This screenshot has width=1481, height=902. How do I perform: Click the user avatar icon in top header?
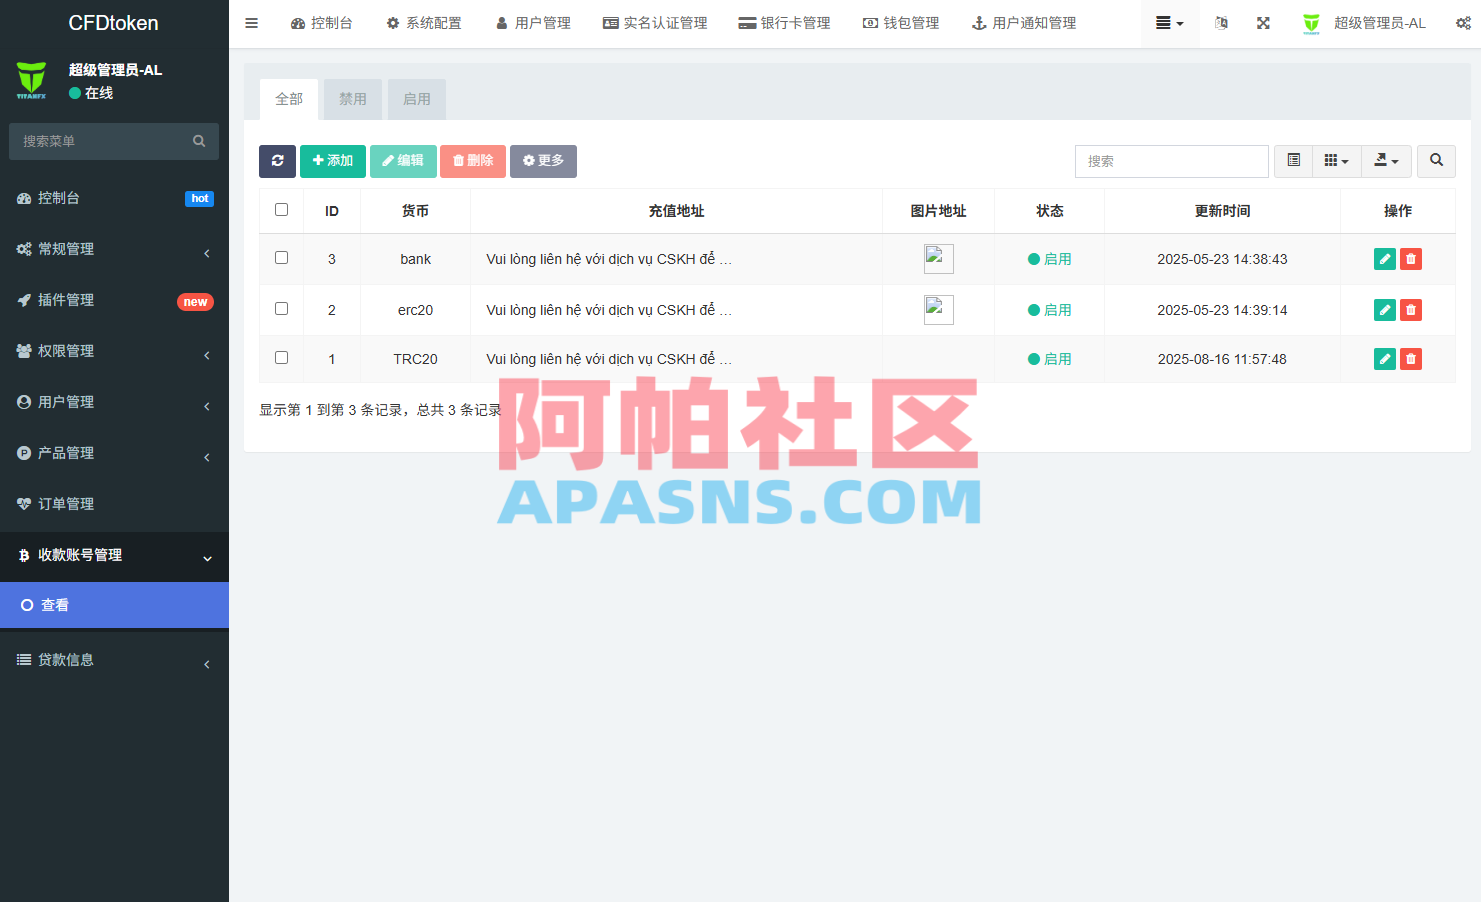1311,23
